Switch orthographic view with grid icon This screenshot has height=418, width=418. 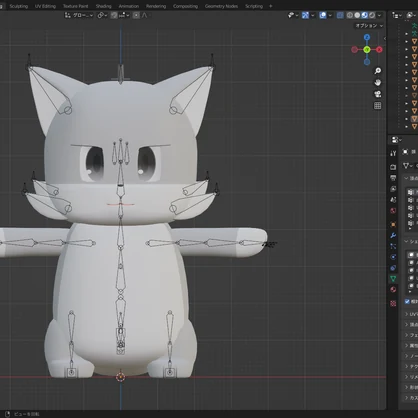[x=377, y=106]
